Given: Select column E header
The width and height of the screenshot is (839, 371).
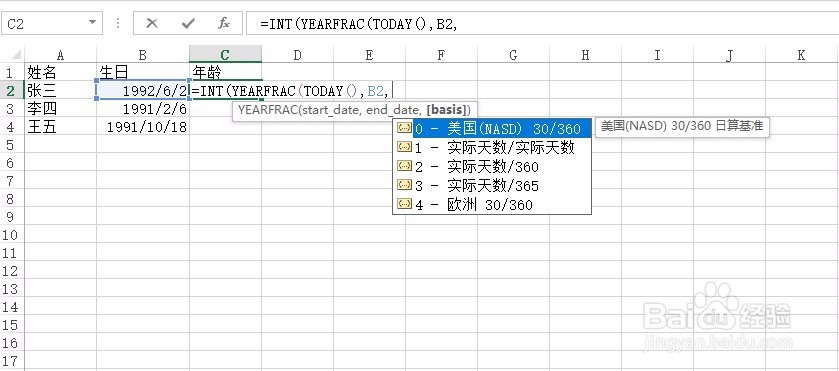Looking at the screenshot, I should tap(369, 55).
